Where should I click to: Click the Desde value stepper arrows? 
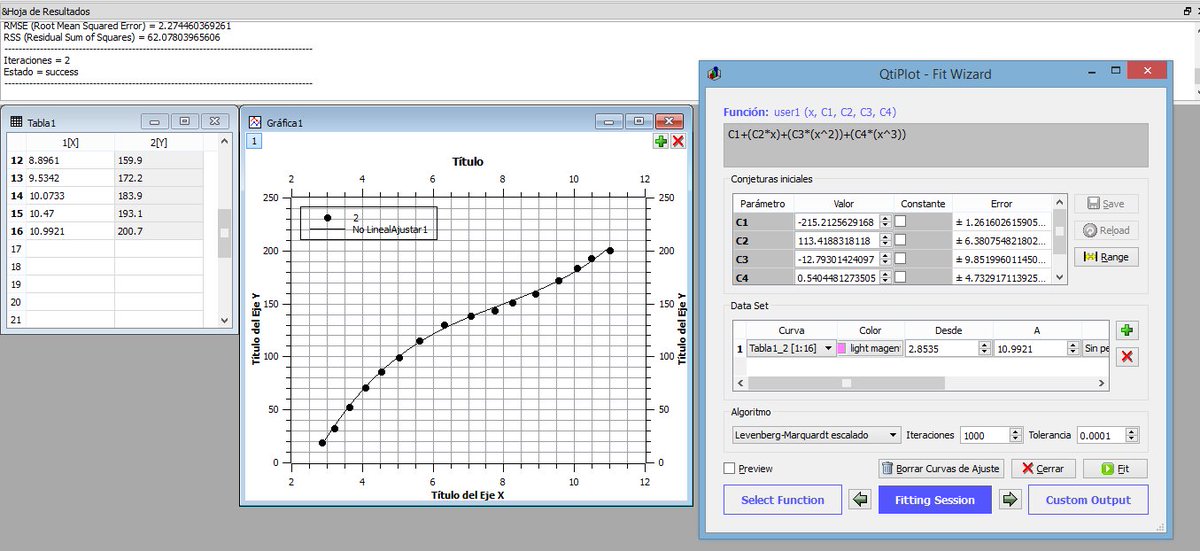[x=984, y=348]
